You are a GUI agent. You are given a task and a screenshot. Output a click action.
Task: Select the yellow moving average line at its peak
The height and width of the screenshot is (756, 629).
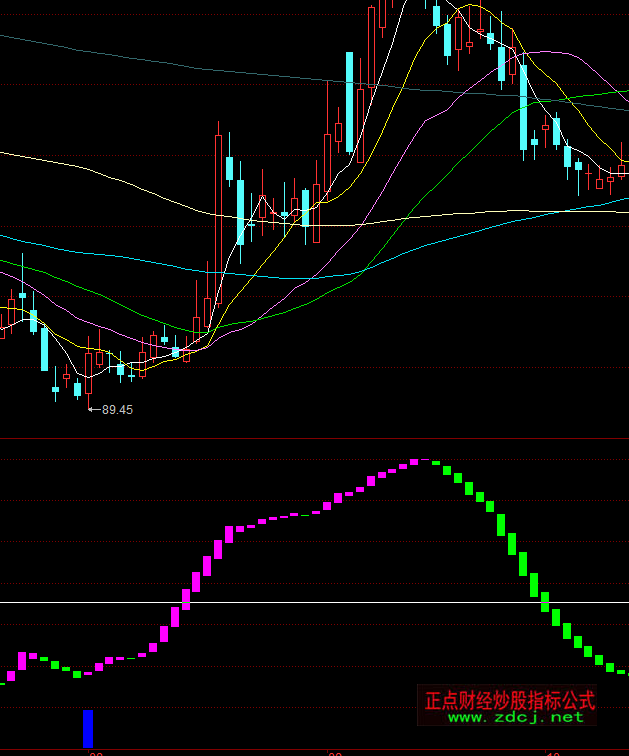click(x=470, y=7)
